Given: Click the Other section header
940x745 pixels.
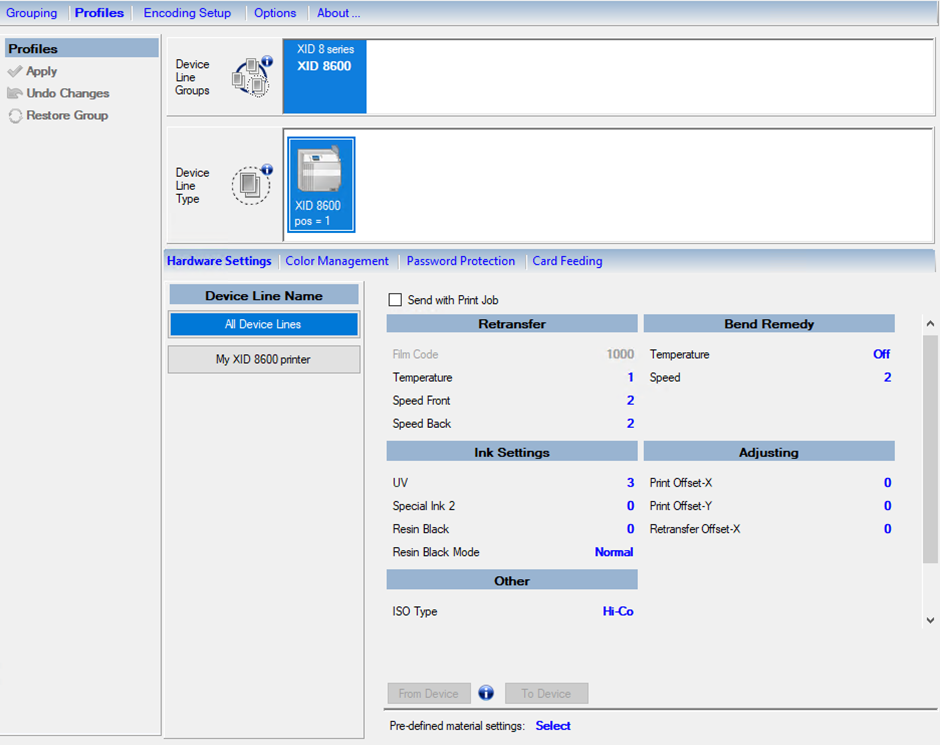Looking at the screenshot, I should tap(512, 580).
